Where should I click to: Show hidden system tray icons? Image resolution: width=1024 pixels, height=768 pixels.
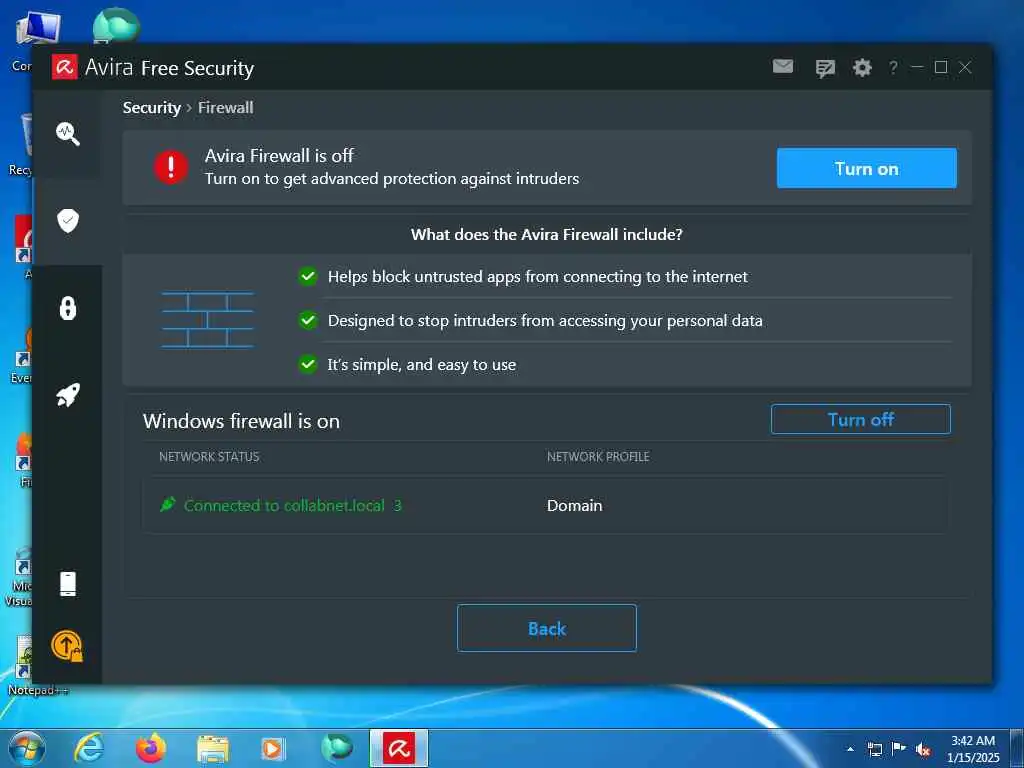[x=850, y=749]
